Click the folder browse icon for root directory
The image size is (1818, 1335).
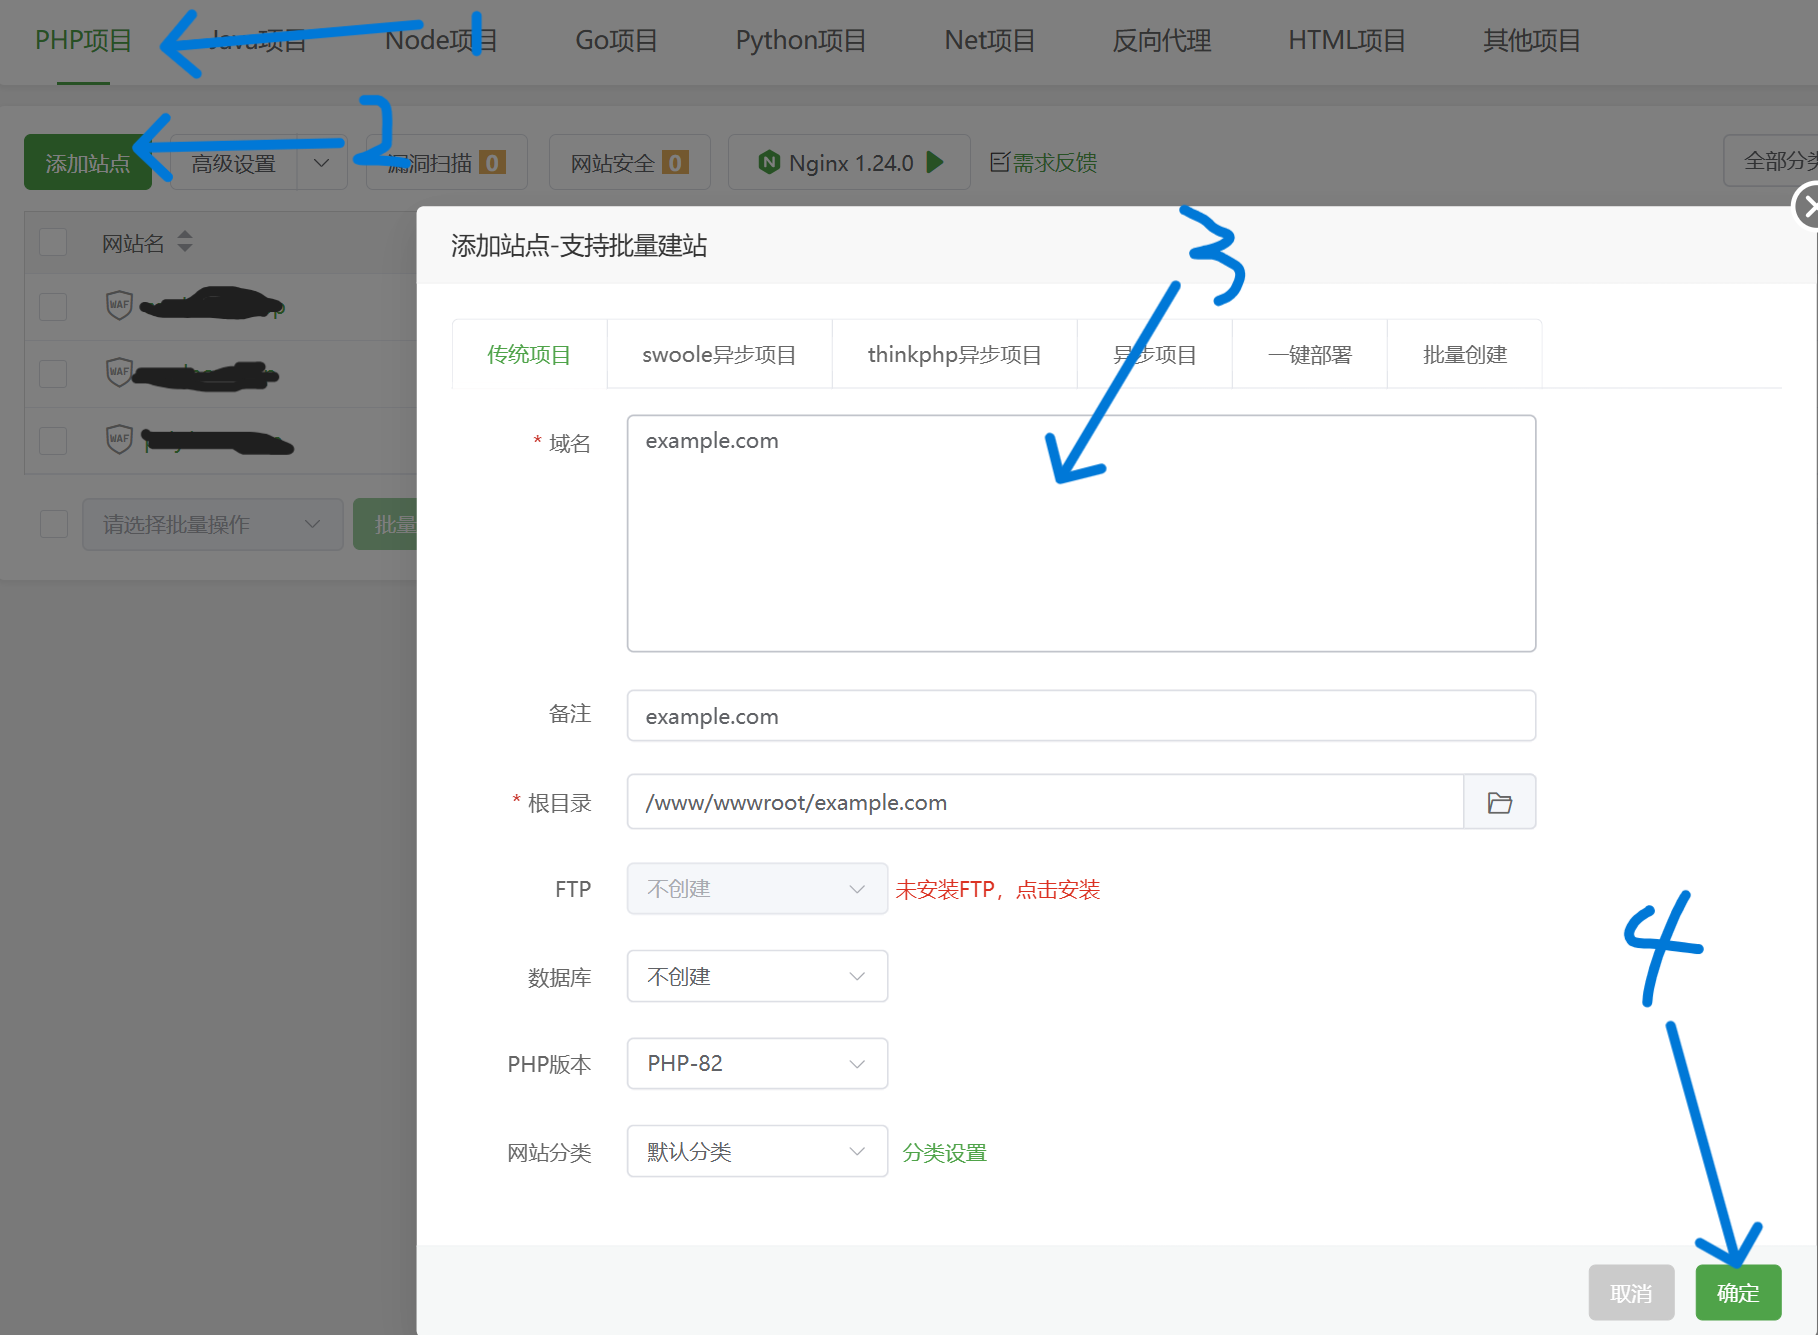pyautogui.click(x=1499, y=802)
